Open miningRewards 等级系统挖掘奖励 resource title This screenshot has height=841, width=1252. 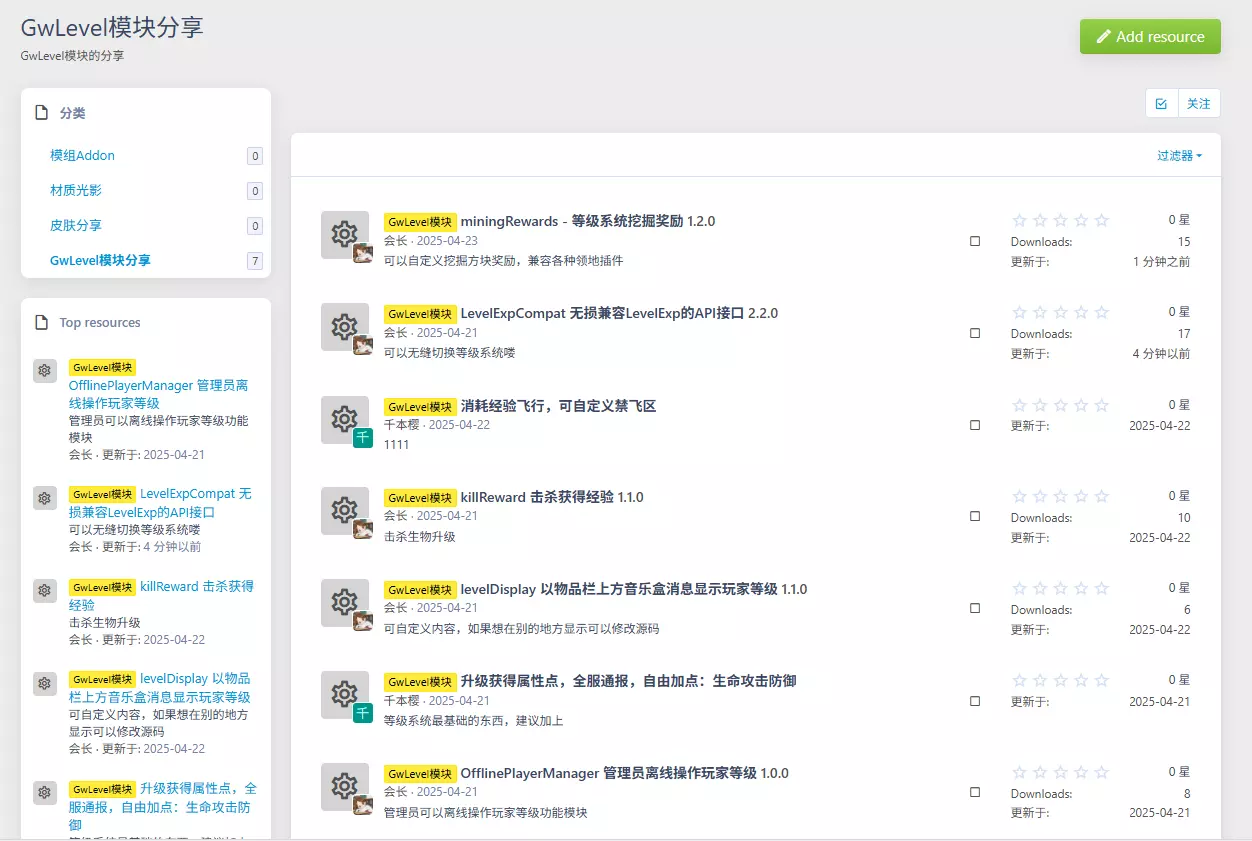pos(588,221)
